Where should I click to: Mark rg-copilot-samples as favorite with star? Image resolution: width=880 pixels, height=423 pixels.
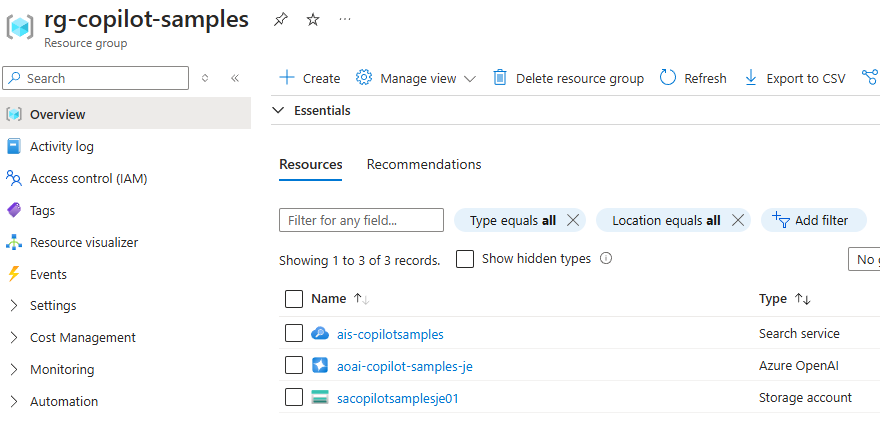click(313, 20)
